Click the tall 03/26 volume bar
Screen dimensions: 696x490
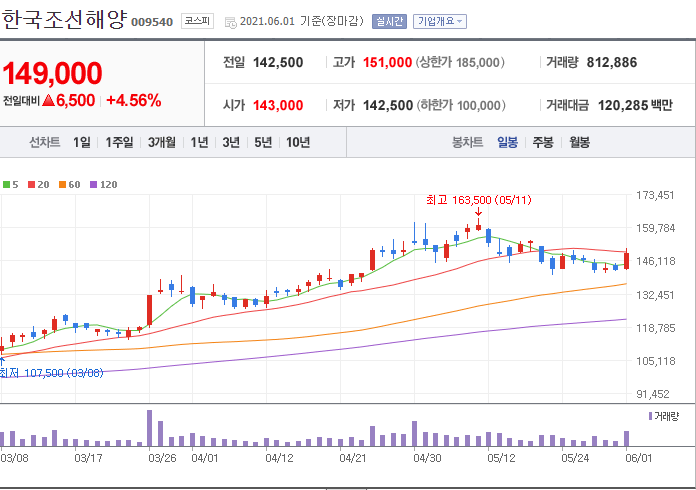coord(150,428)
